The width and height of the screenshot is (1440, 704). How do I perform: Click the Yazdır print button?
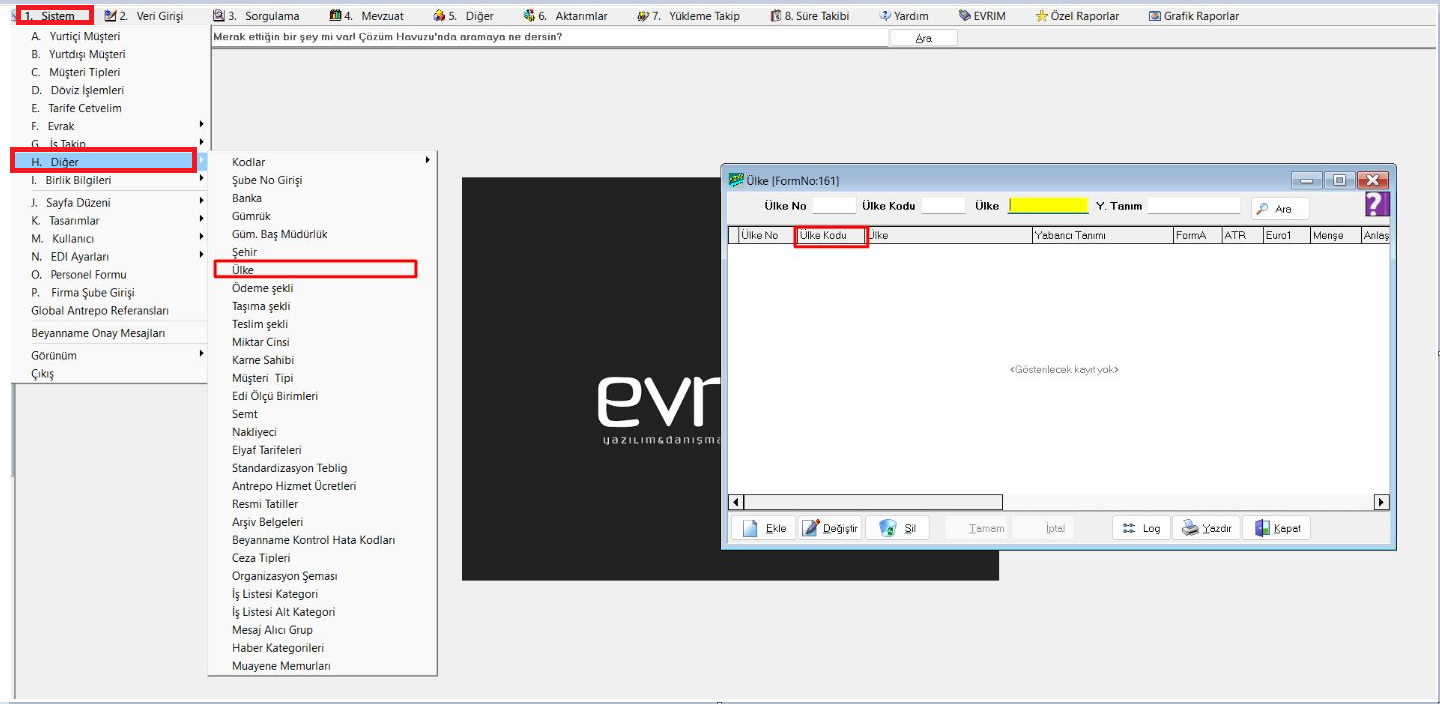click(1206, 528)
